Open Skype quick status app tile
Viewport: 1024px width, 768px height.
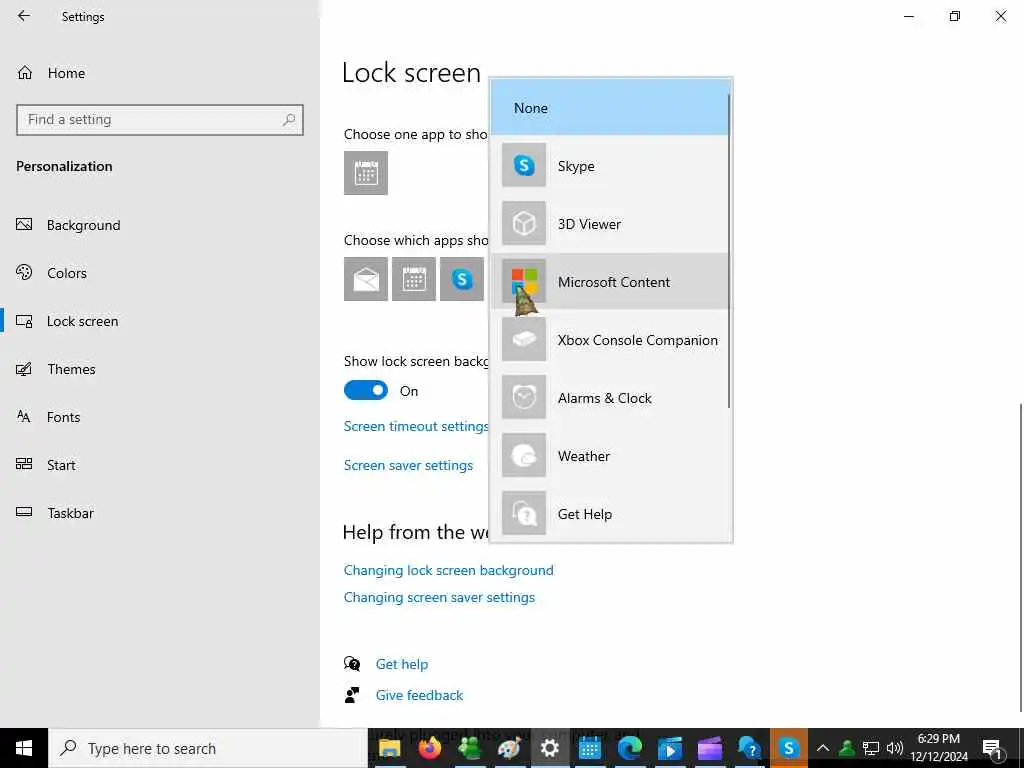462,279
